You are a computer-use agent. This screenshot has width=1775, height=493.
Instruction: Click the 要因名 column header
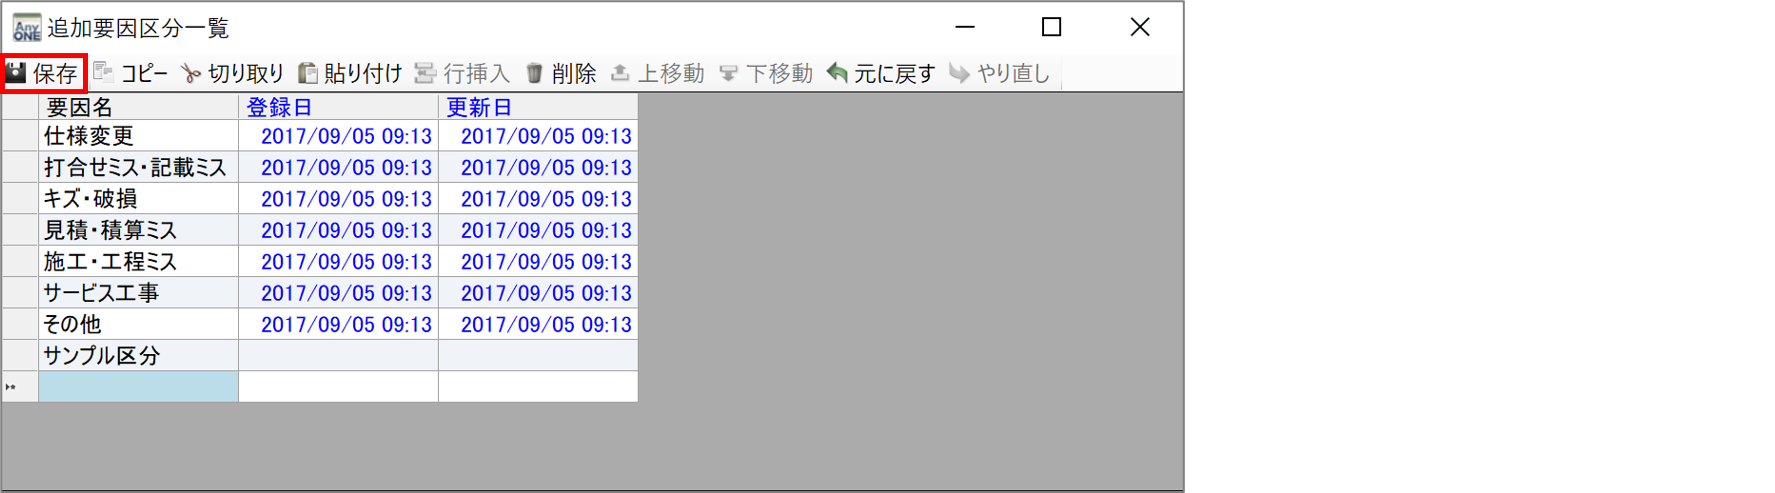(x=138, y=107)
